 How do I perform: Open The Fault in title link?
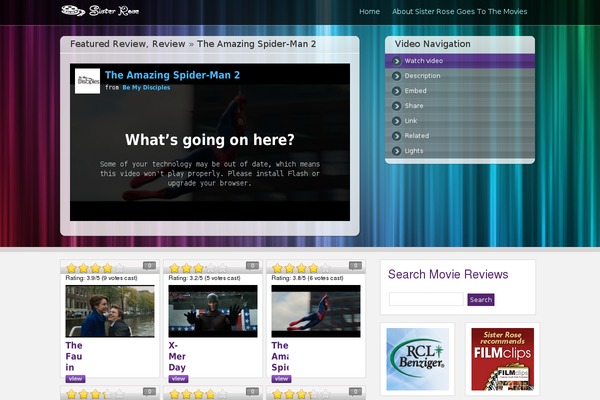click(x=74, y=356)
